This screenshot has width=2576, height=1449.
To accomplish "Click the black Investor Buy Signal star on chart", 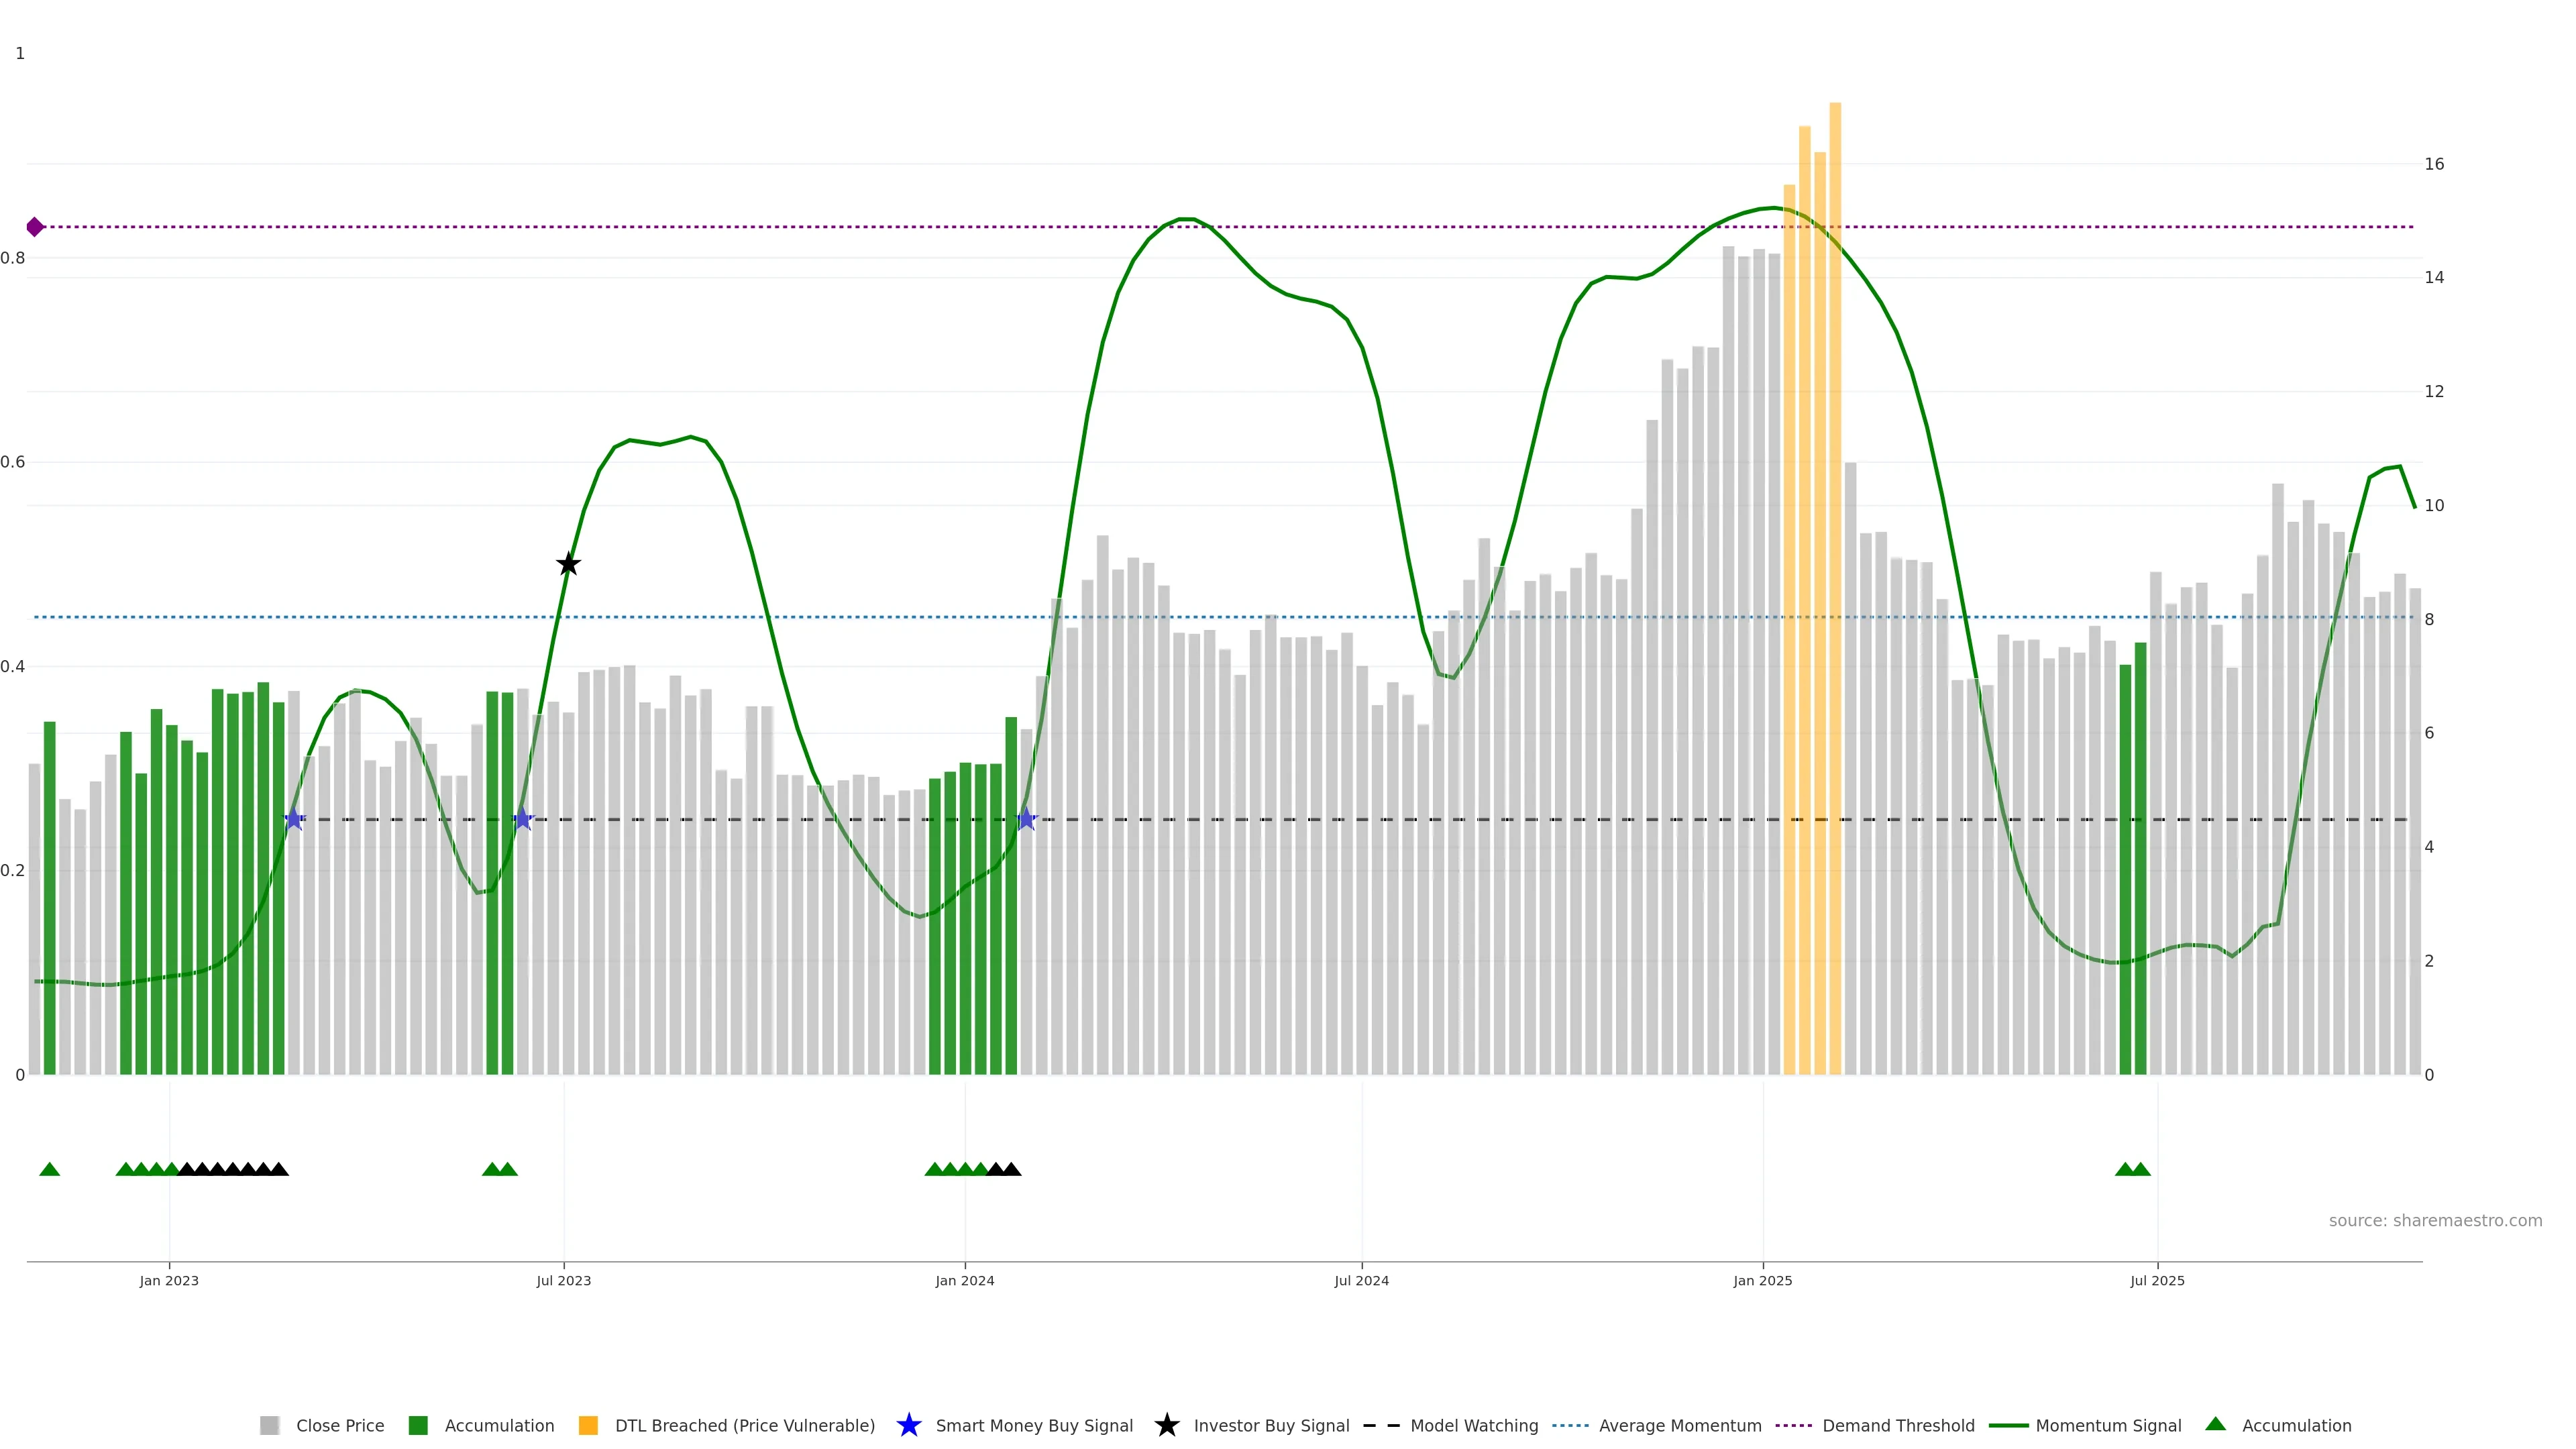I will pos(568,564).
